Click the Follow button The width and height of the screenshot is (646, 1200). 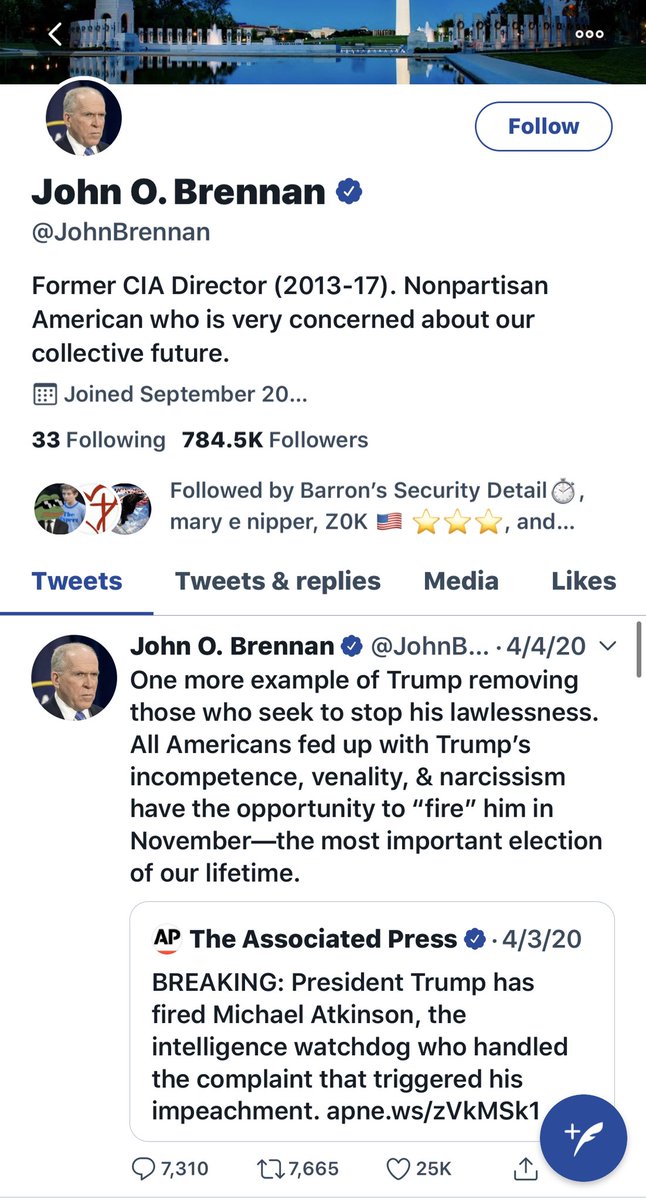click(x=543, y=126)
